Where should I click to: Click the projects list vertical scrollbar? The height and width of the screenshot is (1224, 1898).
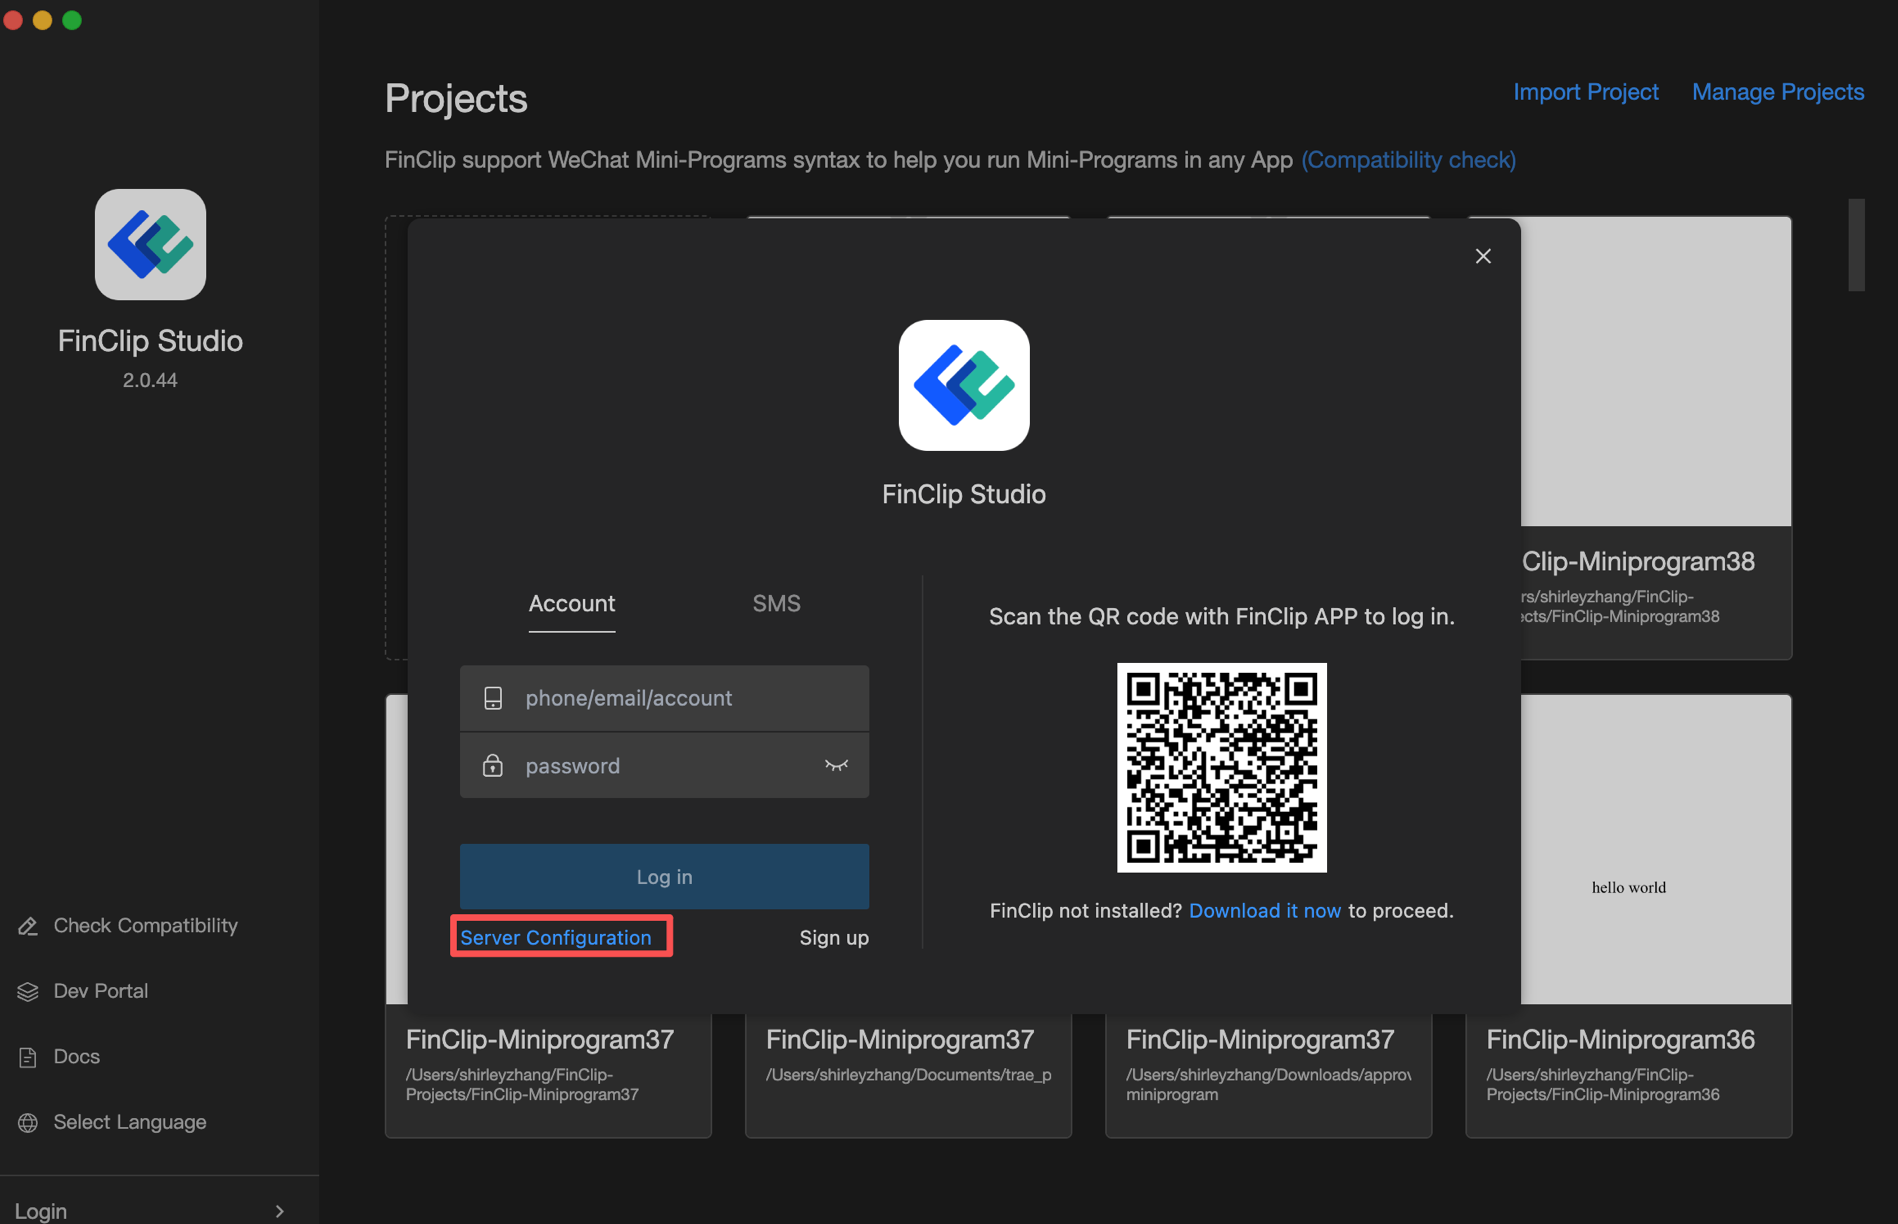coord(1856,245)
